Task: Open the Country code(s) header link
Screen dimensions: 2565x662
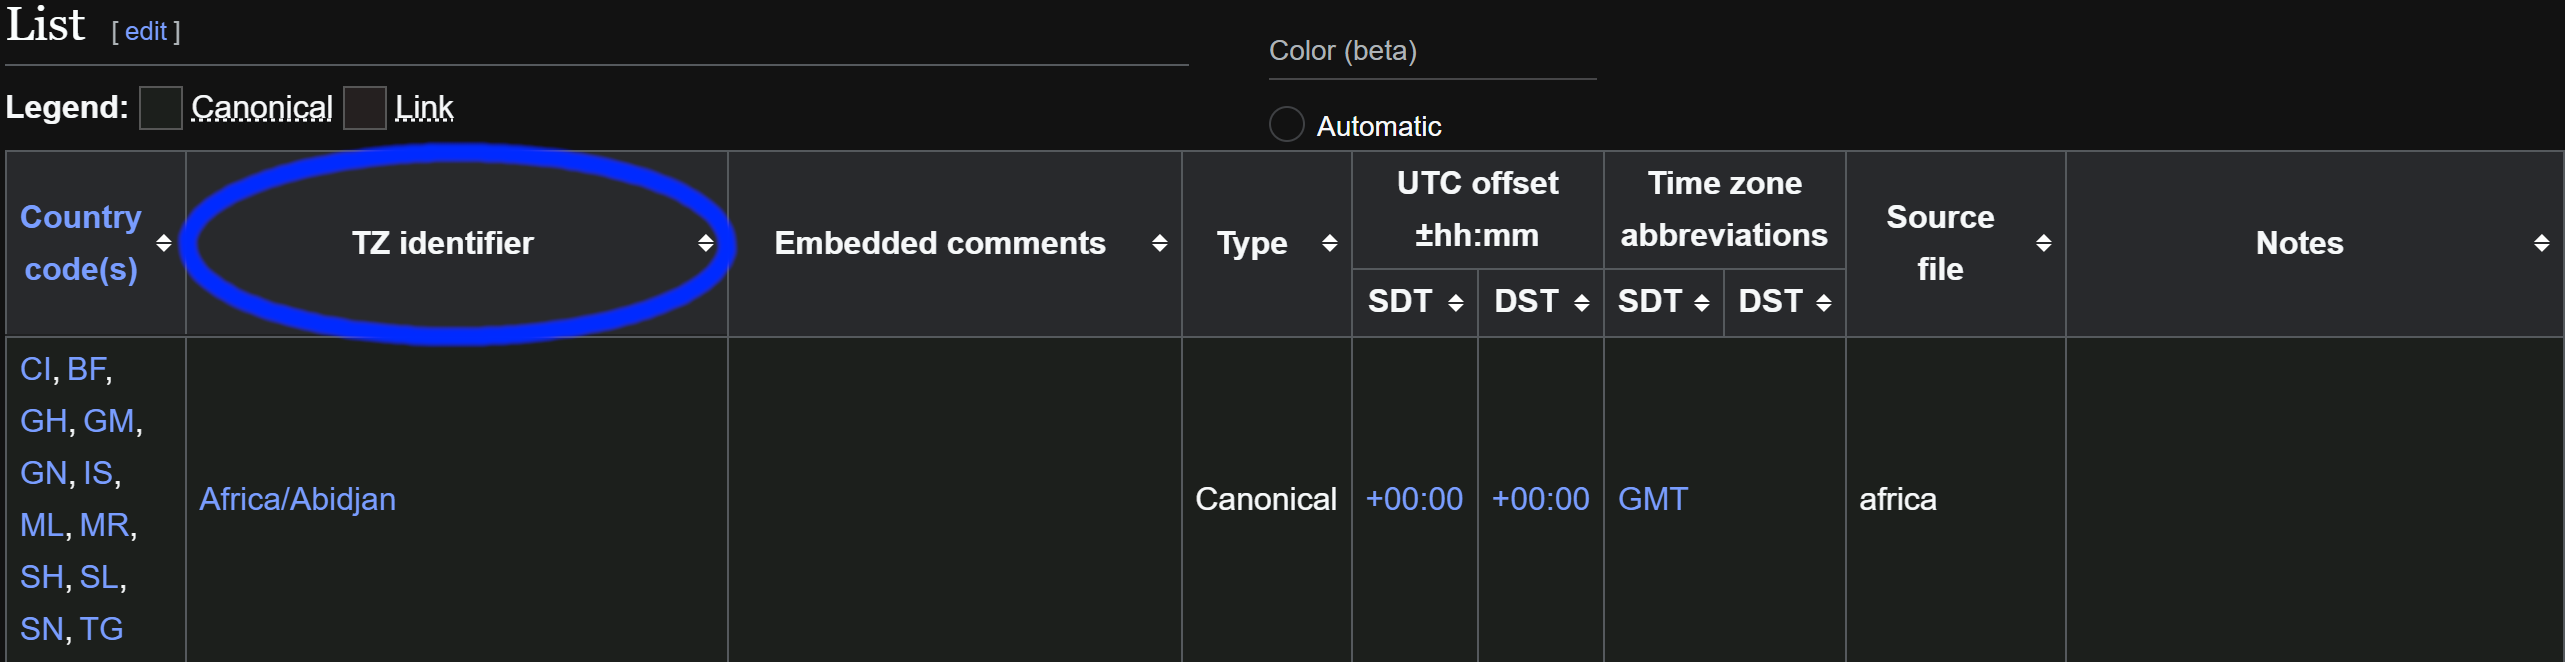Action: point(81,243)
